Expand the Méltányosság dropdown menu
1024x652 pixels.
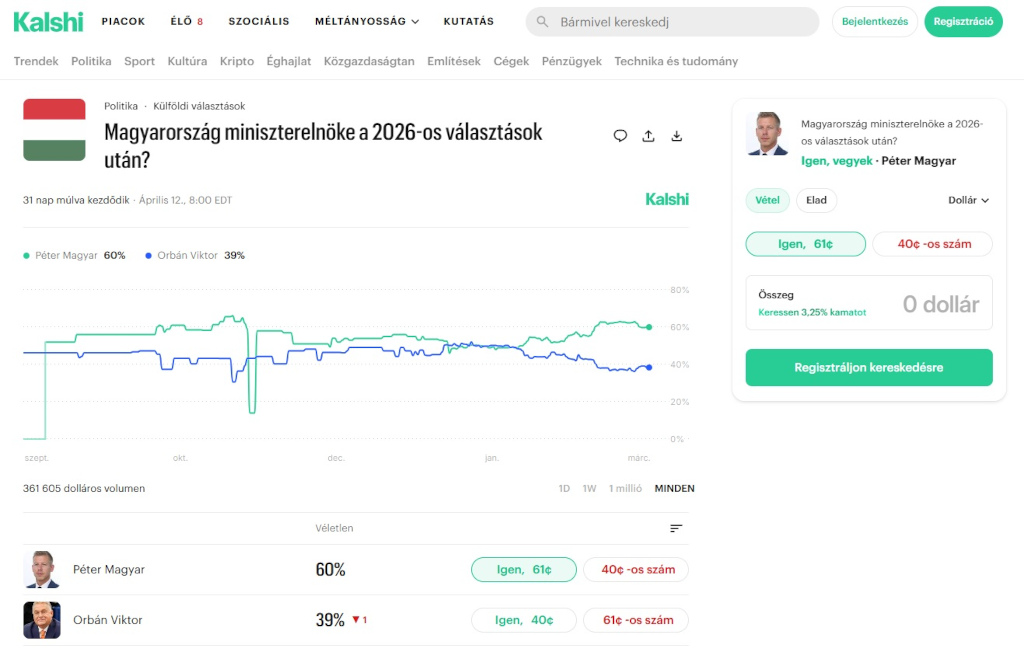366,21
